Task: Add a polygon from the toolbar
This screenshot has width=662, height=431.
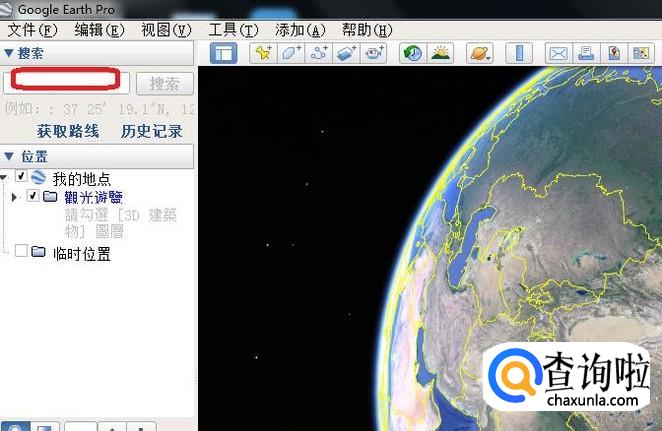Action: click(x=291, y=54)
